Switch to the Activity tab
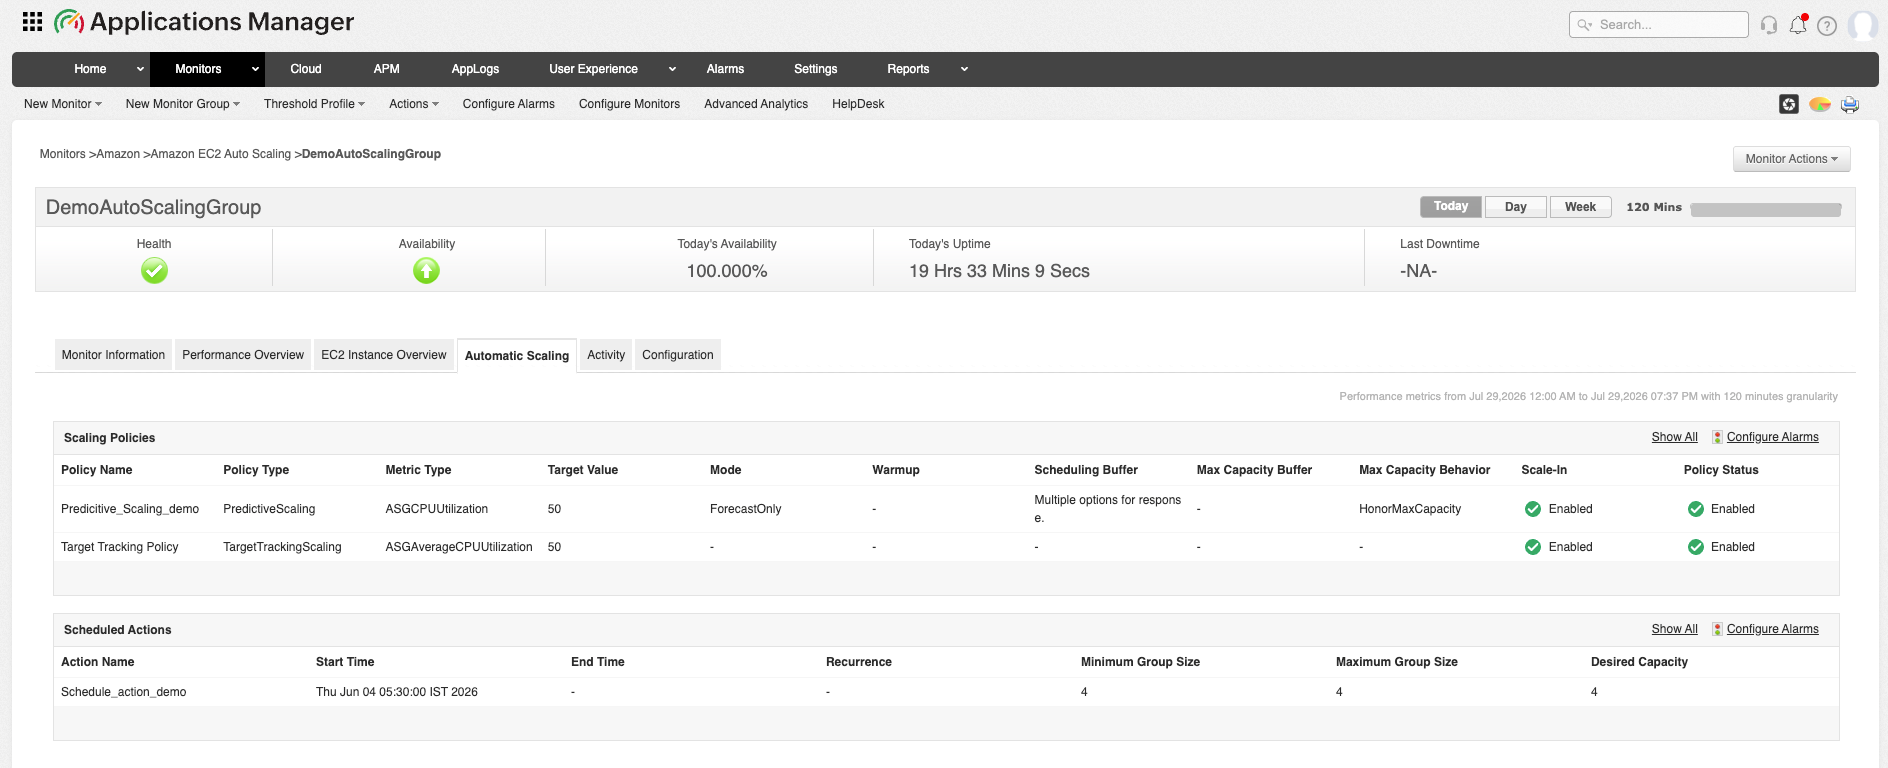 point(606,355)
